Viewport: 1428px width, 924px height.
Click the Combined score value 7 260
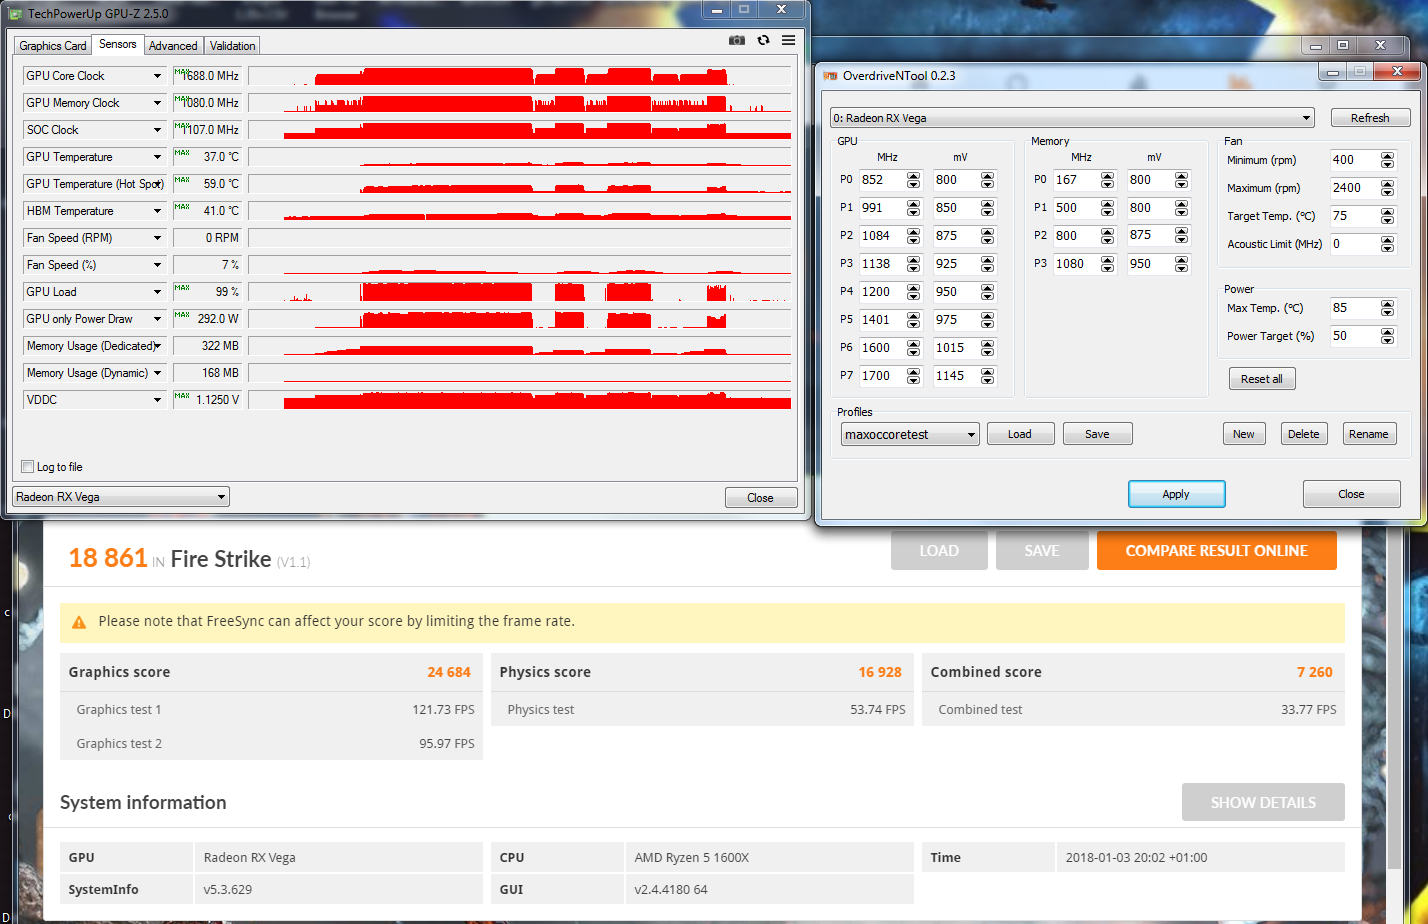[1315, 672]
